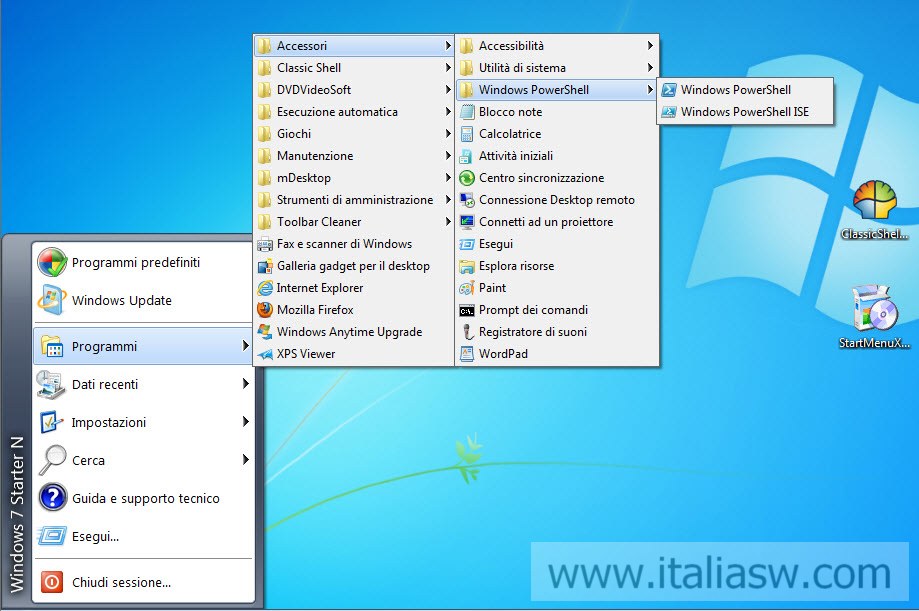919x611 pixels.
Task: Expand the Utilità di sistema folder arrow
Action: (x=650, y=67)
